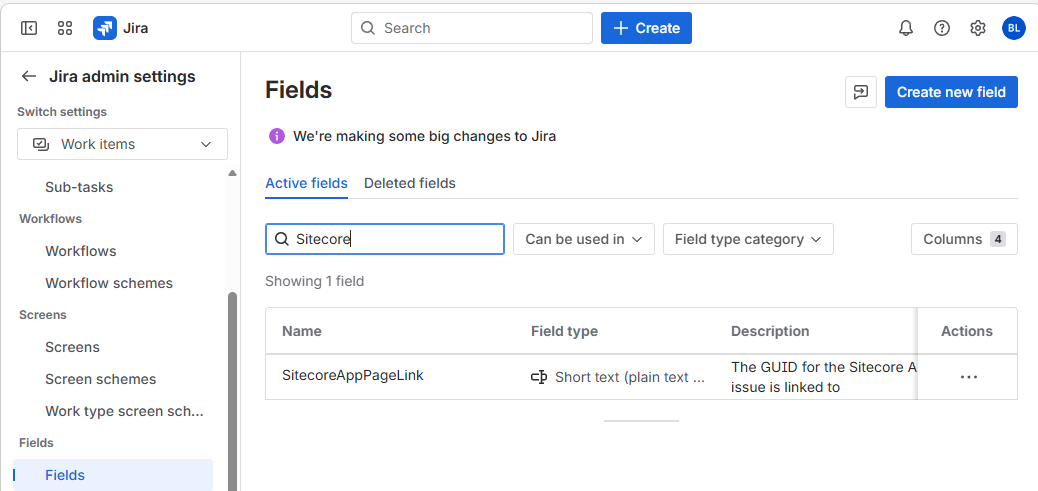
Task: Collapse the sidebar using the panel icon
Action: click(x=29, y=28)
